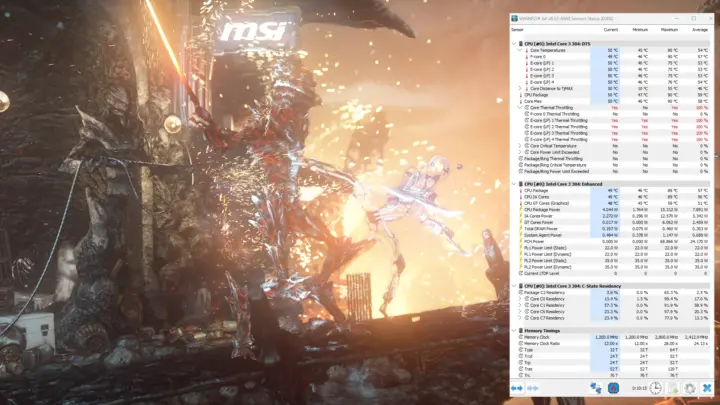The height and width of the screenshot is (405, 720).
Task: Click the 1,200.0 MHz current Memory Clock value
Action: [607, 337]
